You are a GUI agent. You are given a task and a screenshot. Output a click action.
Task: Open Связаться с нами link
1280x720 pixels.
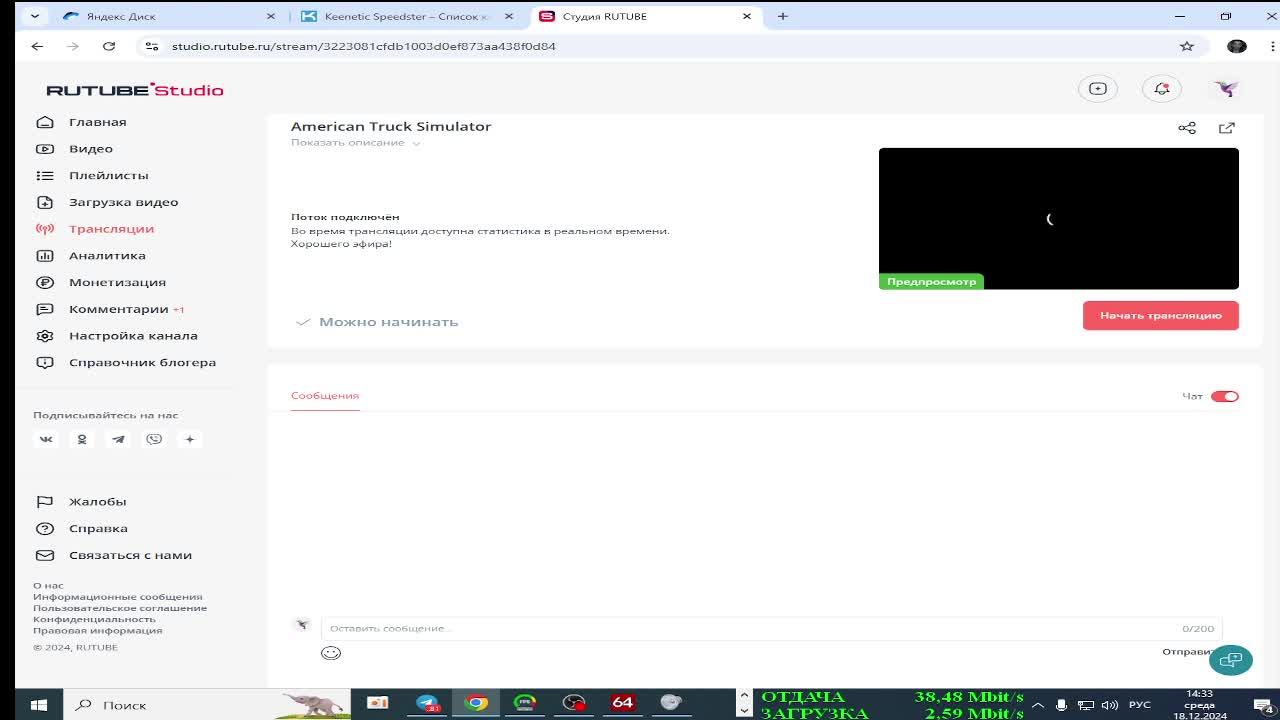tap(130, 555)
